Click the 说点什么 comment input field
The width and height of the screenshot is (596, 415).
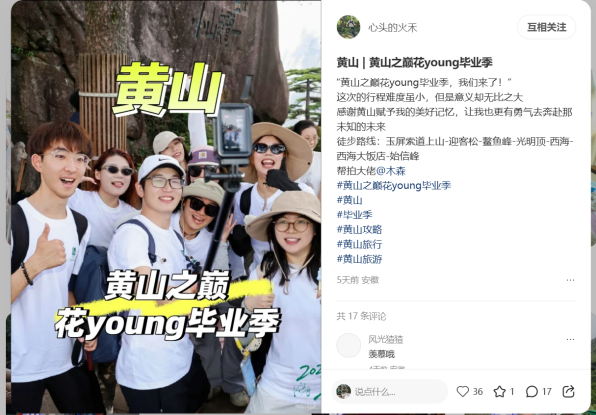pyautogui.click(x=390, y=391)
